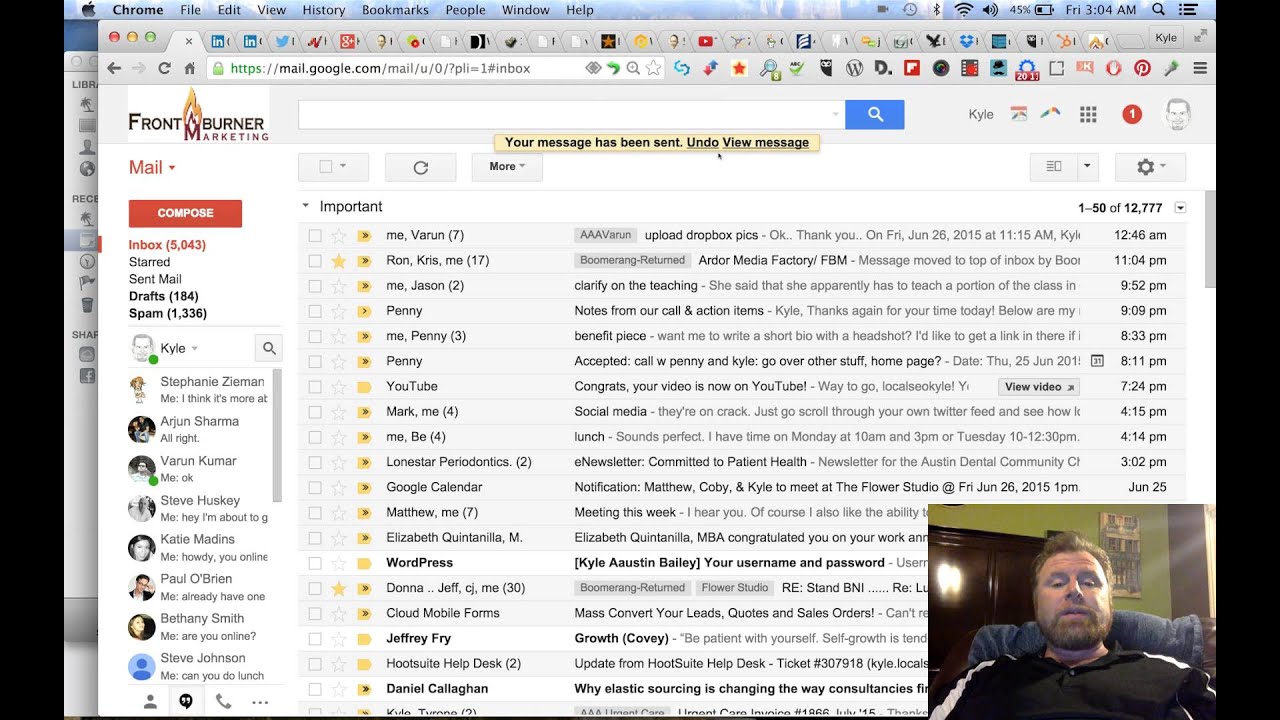
Task: Refresh the inbox with the refresh icon
Action: coord(420,167)
